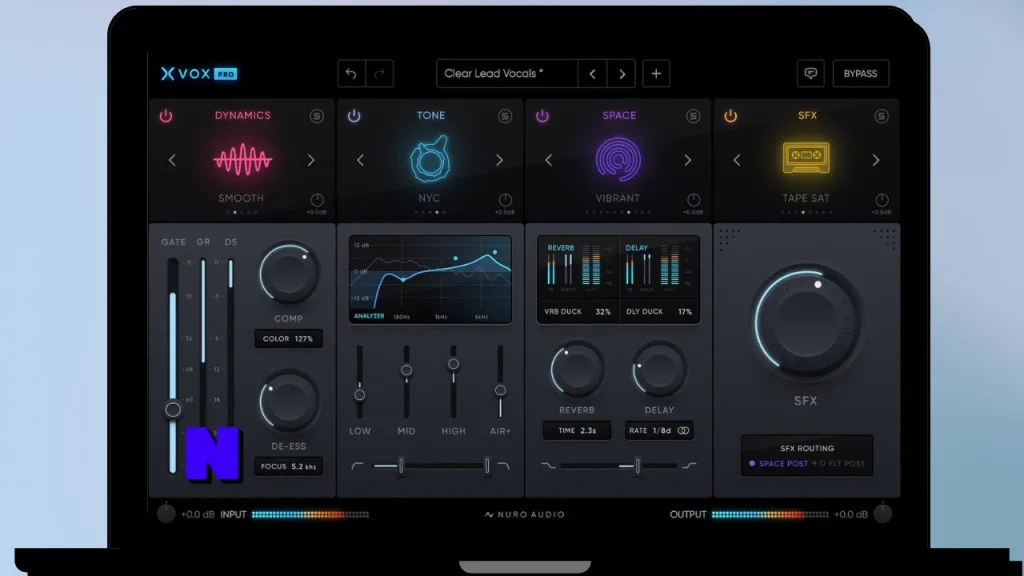Click the DLY DUCK 17% field
Image resolution: width=1024 pixels, height=576 pixels.
658,312
